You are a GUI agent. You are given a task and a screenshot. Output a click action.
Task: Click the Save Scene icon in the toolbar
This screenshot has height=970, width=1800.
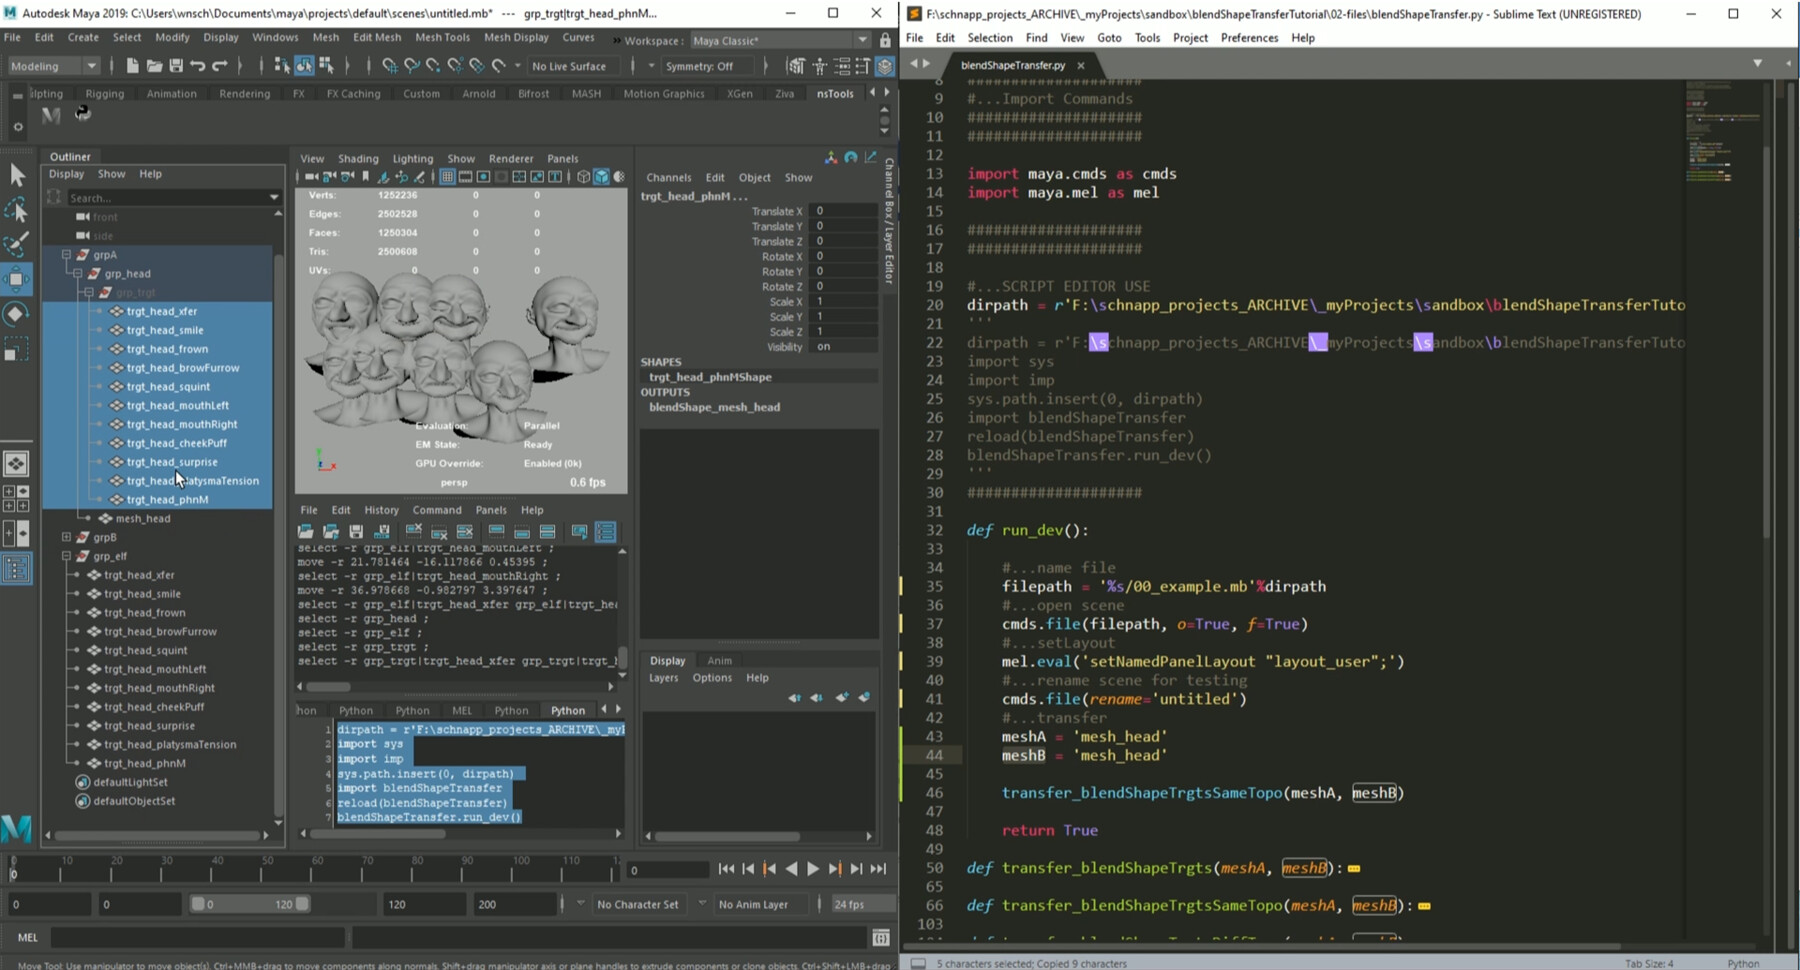click(177, 66)
